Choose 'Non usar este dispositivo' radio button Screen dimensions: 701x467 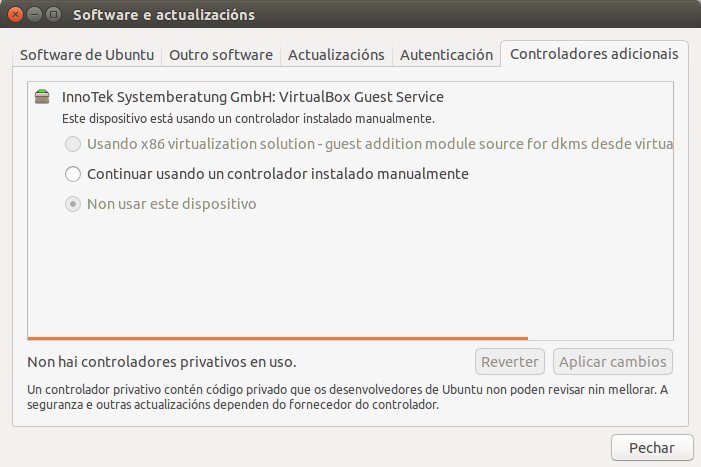point(73,204)
